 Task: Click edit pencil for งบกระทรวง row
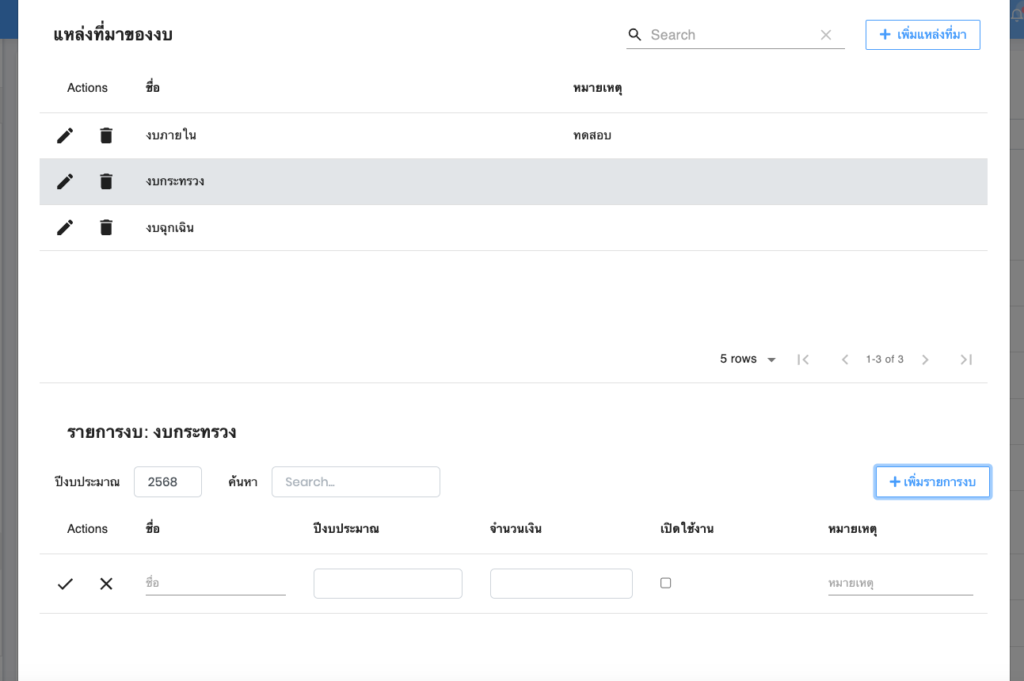(65, 181)
